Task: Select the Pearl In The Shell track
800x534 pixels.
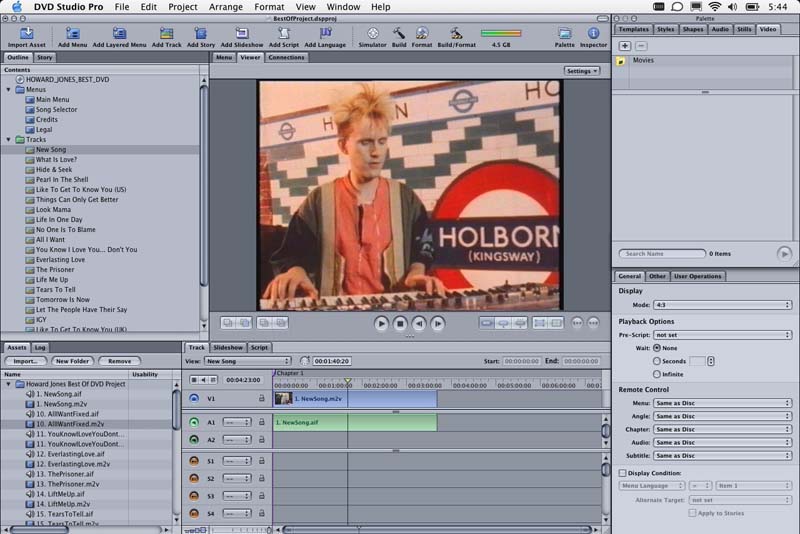Action: pos(62,180)
